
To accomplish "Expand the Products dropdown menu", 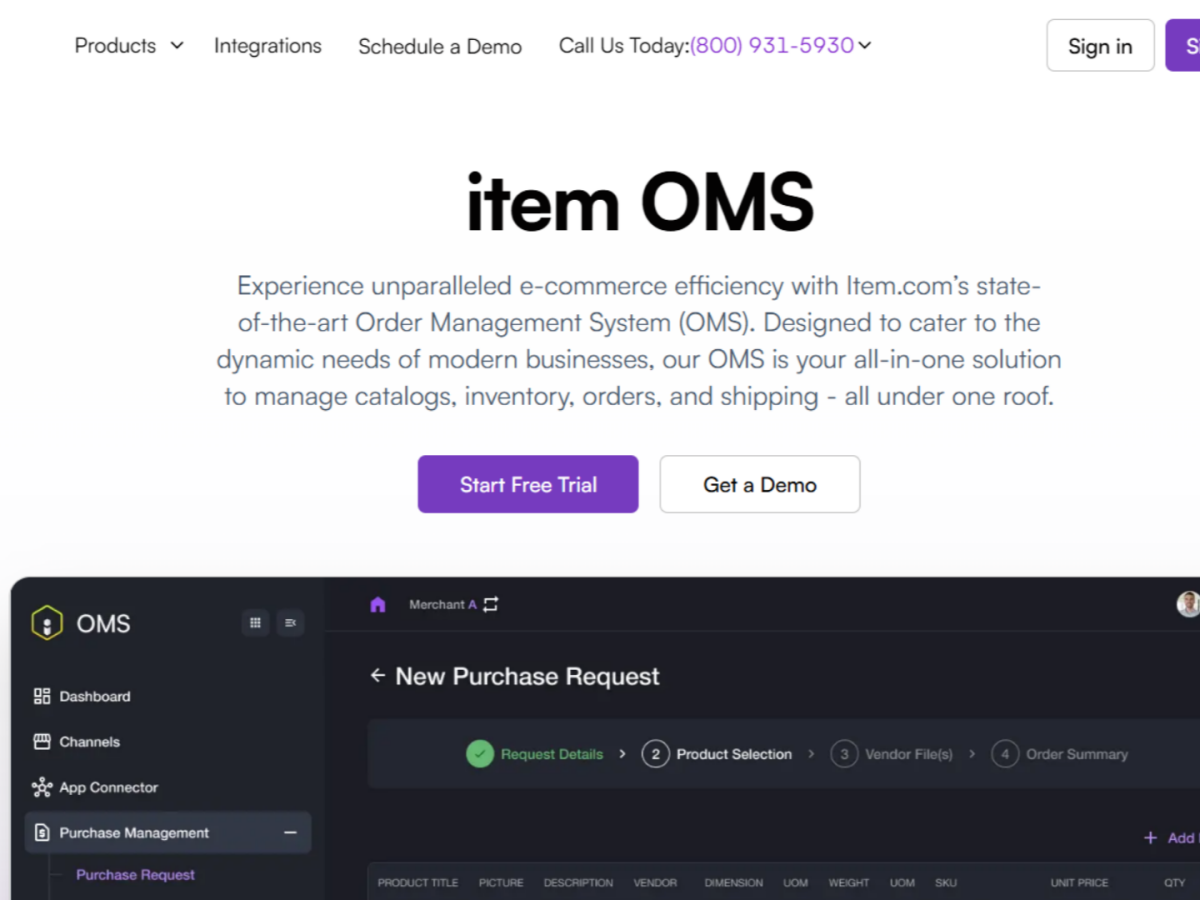I will pyautogui.click(x=129, y=45).
